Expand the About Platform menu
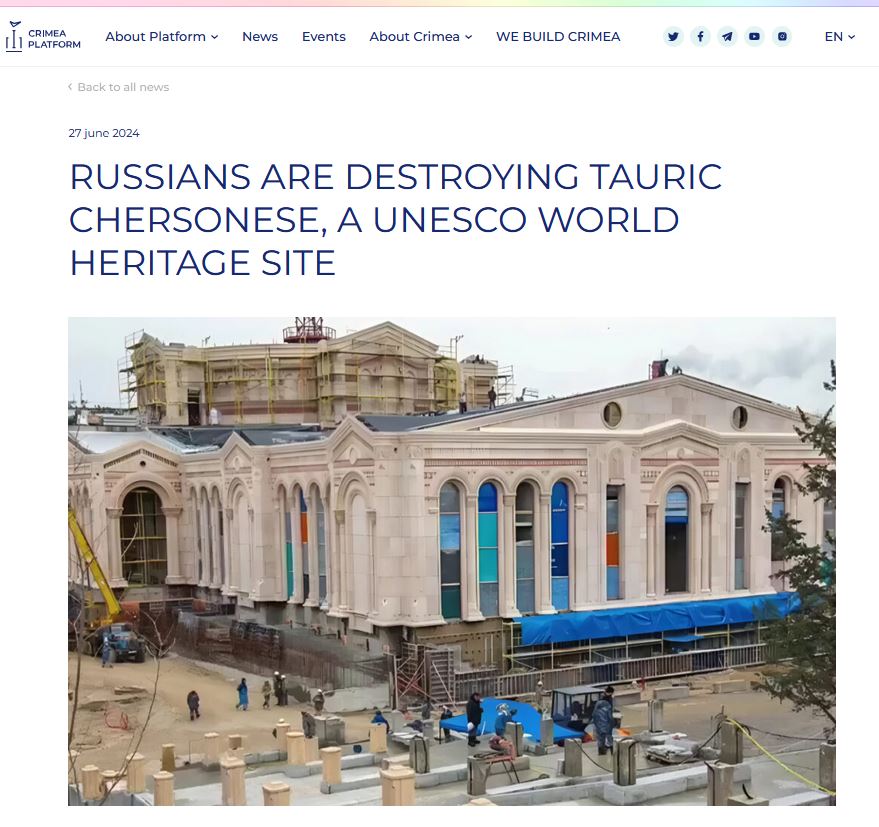The height and width of the screenshot is (827, 879). 161,37
